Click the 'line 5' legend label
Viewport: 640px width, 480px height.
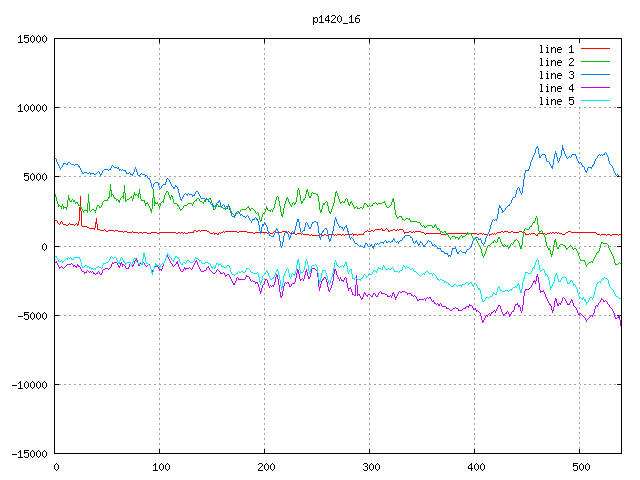(x=557, y=101)
